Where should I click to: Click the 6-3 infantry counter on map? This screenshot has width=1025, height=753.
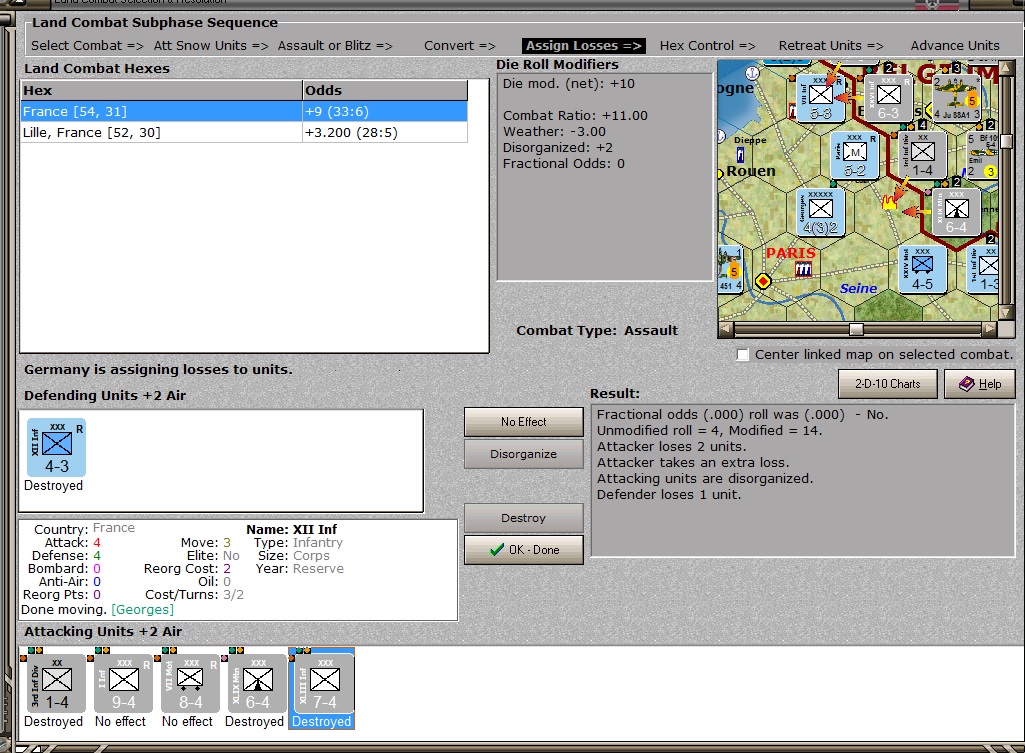point(888,98)
